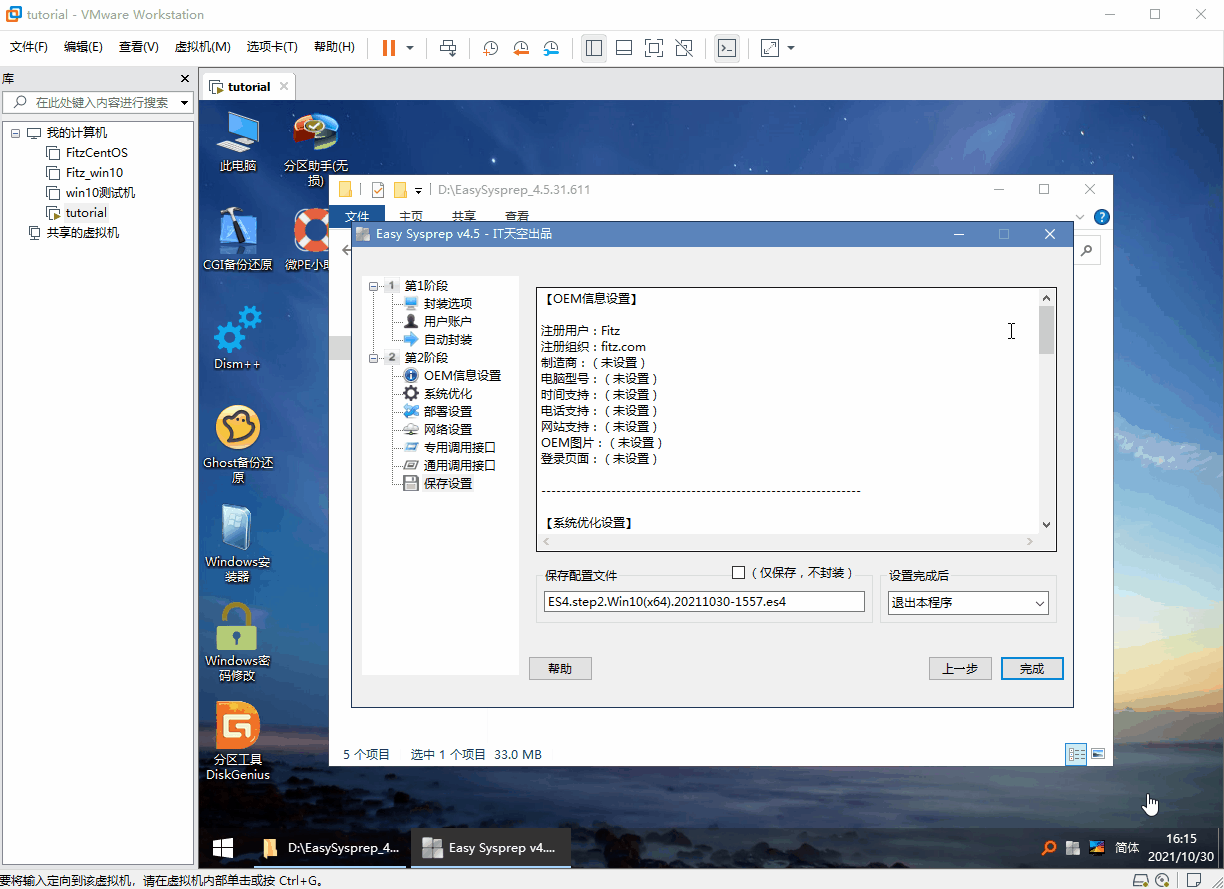
Task: Click the 上一步 button
Action: (x=959, y=669)
